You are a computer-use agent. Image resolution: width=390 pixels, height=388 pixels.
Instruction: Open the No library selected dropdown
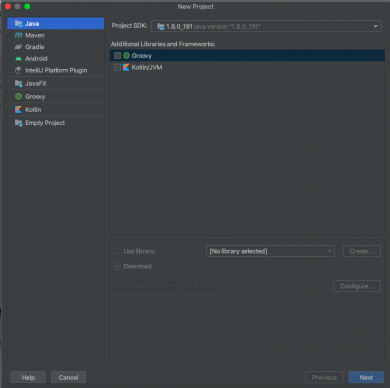point(270,251)
